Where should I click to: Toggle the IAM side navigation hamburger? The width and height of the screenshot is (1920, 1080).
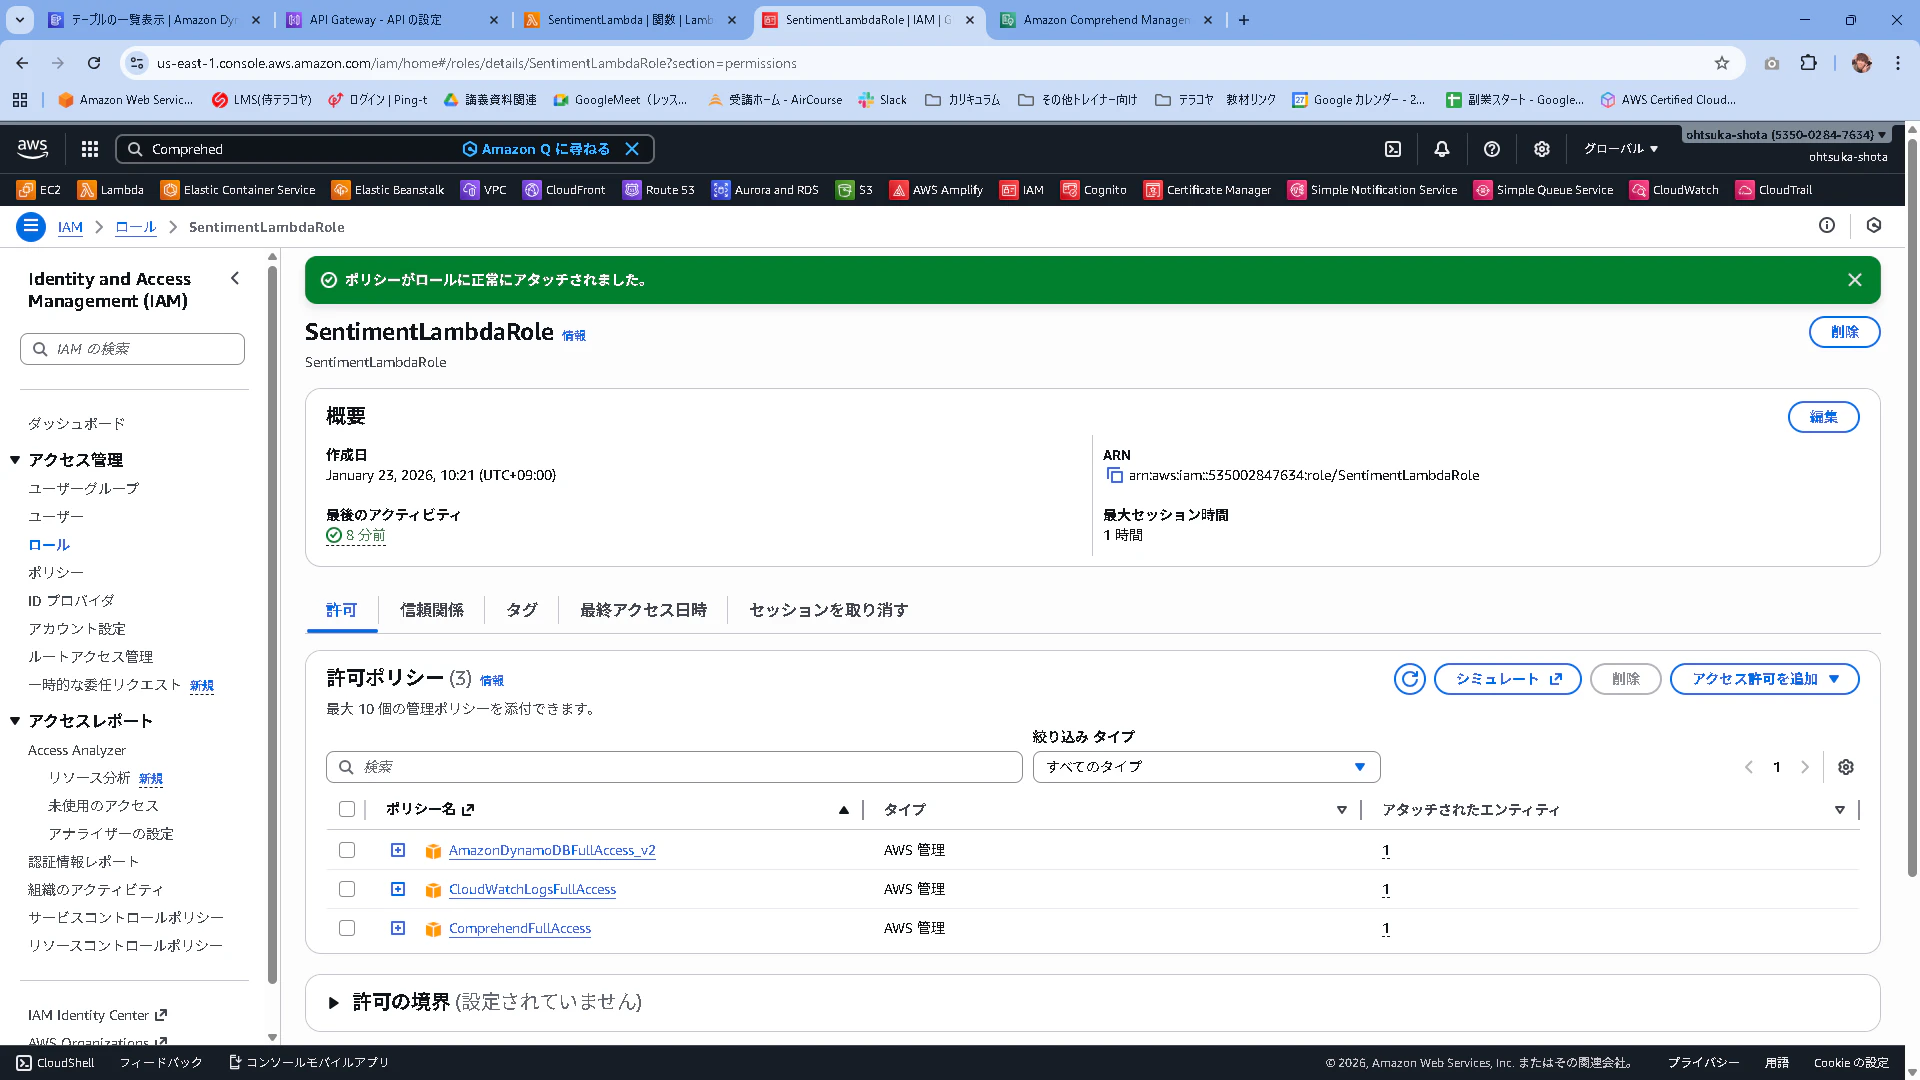click(x=31, y=227)
